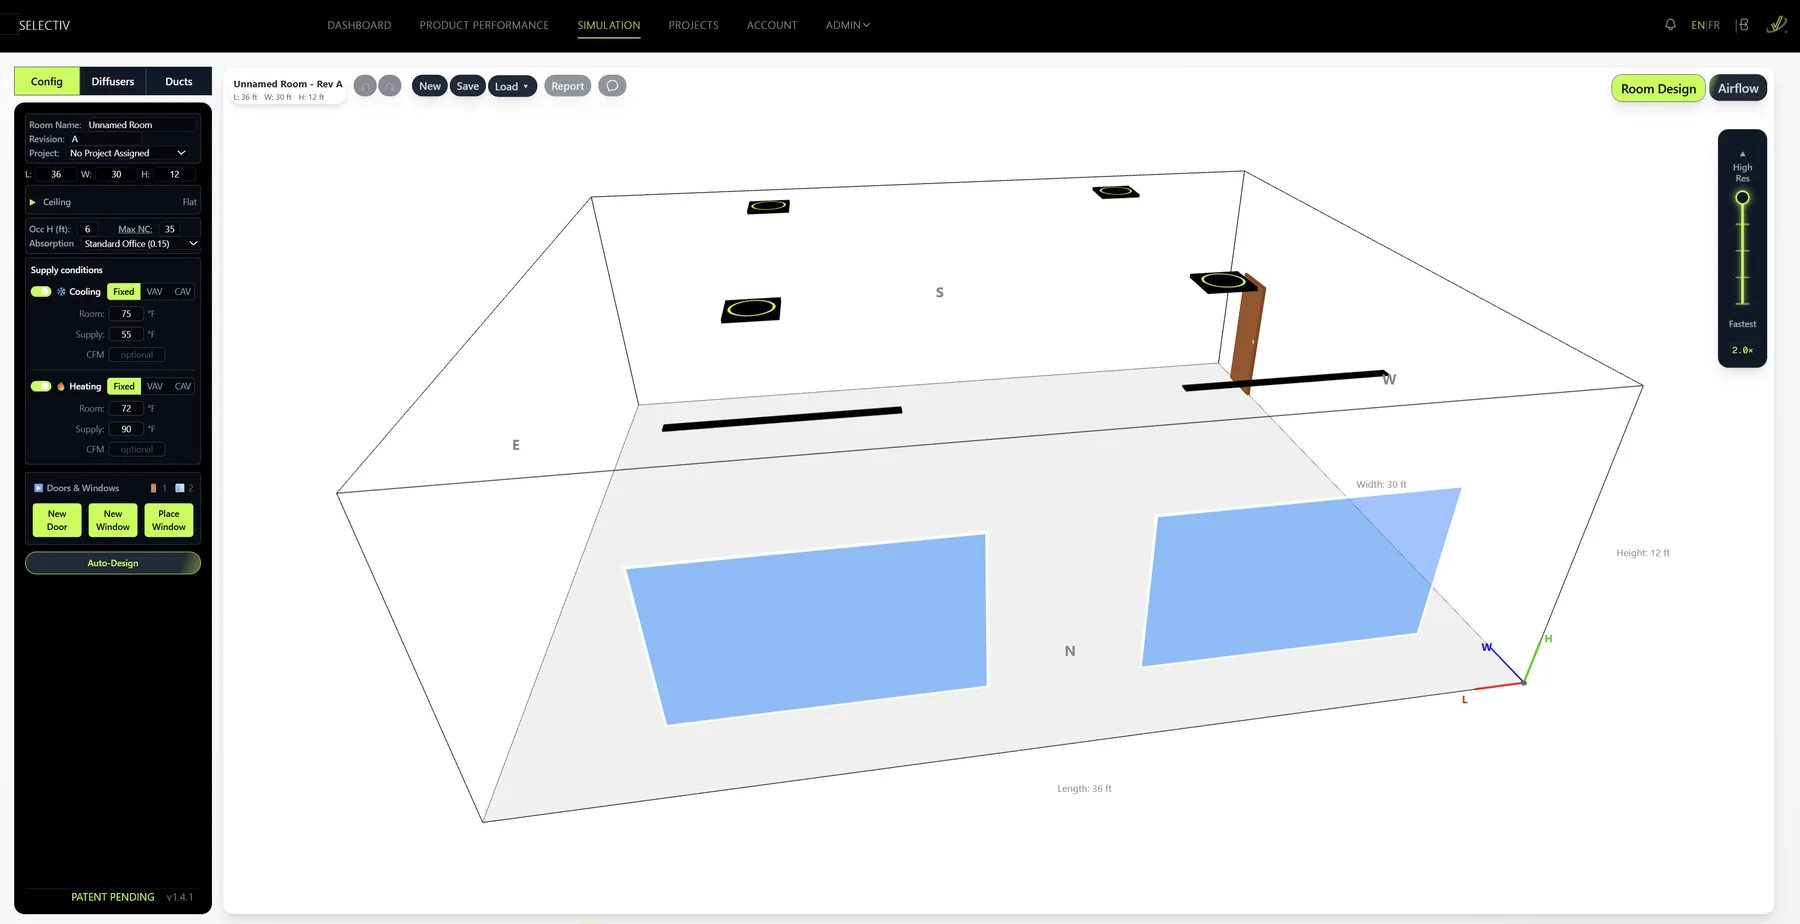Click the New Door button
This screenshot has height=924, width=1800.
point(57,520)
